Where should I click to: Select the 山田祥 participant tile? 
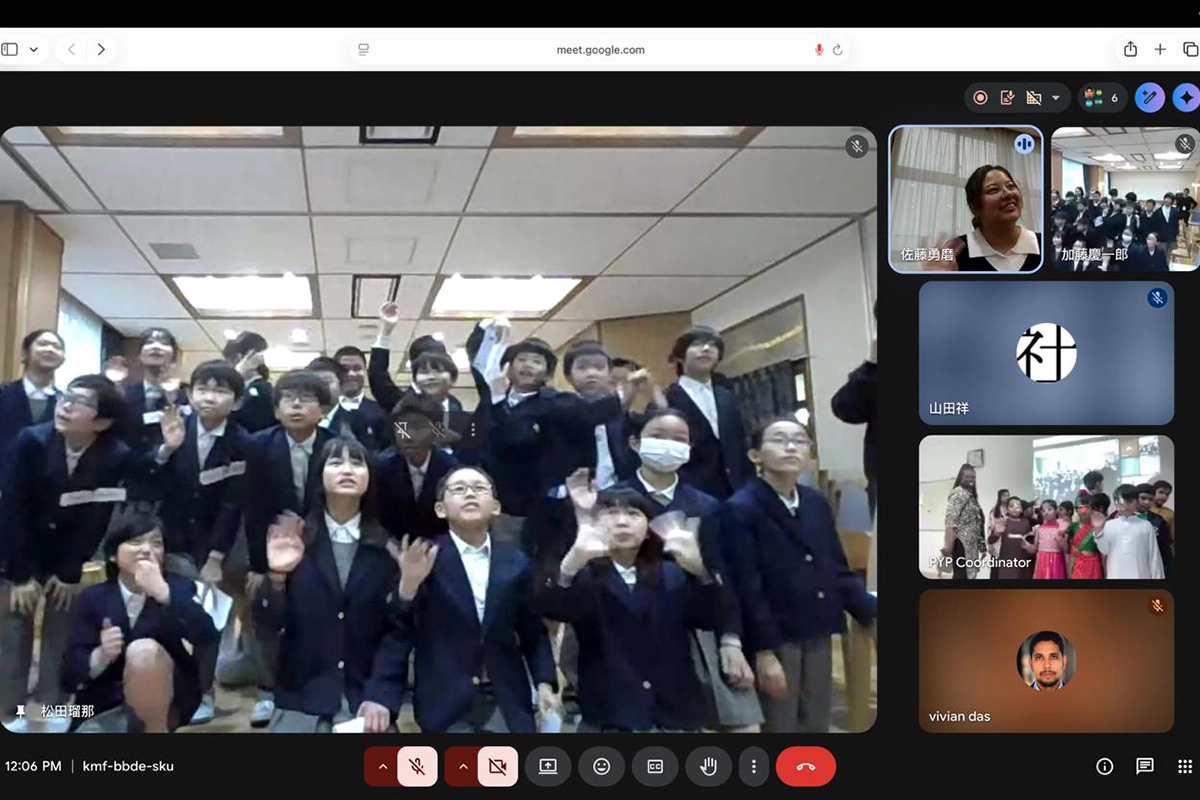[1046, 353]
